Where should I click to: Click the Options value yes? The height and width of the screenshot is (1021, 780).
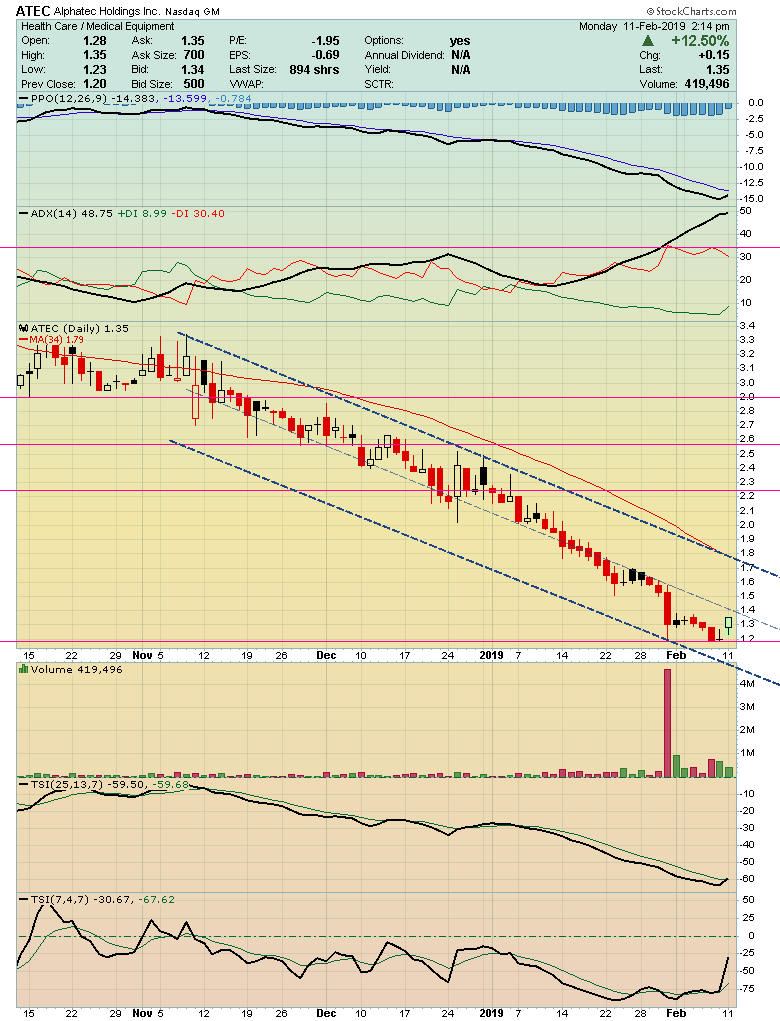point(460,40)
